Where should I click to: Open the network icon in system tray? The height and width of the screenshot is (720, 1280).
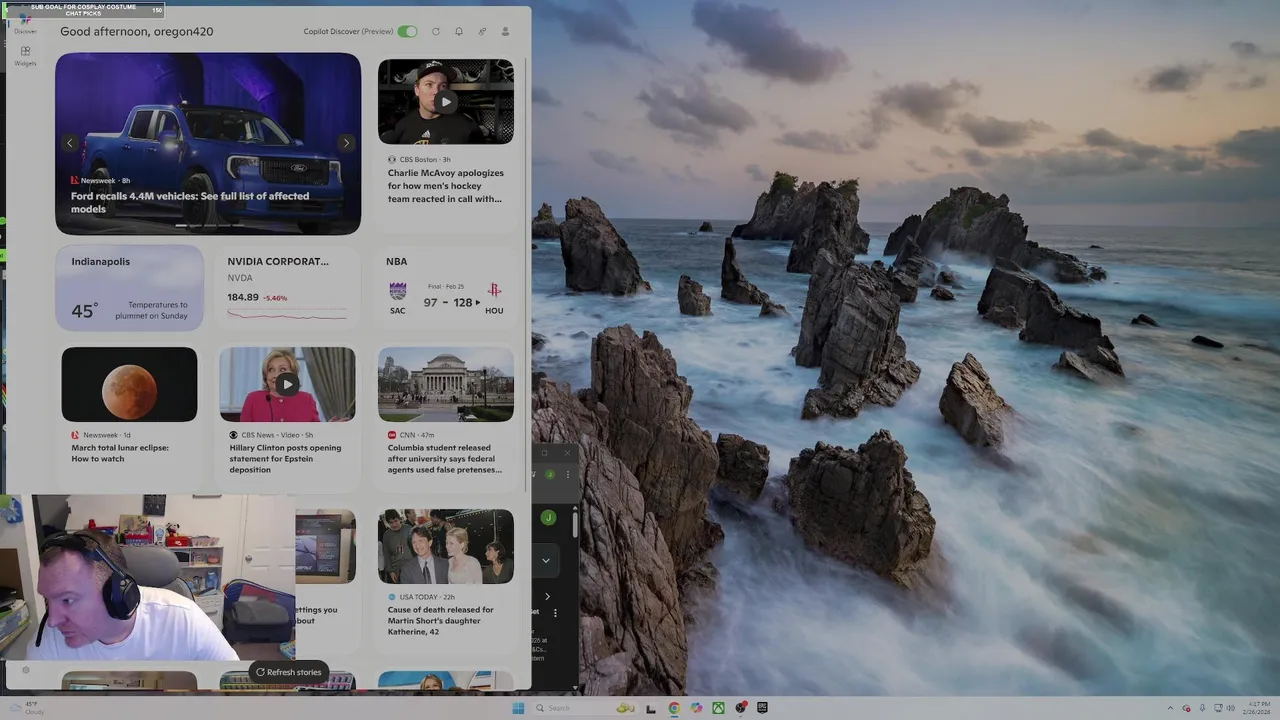click(x=1216, y=708)
